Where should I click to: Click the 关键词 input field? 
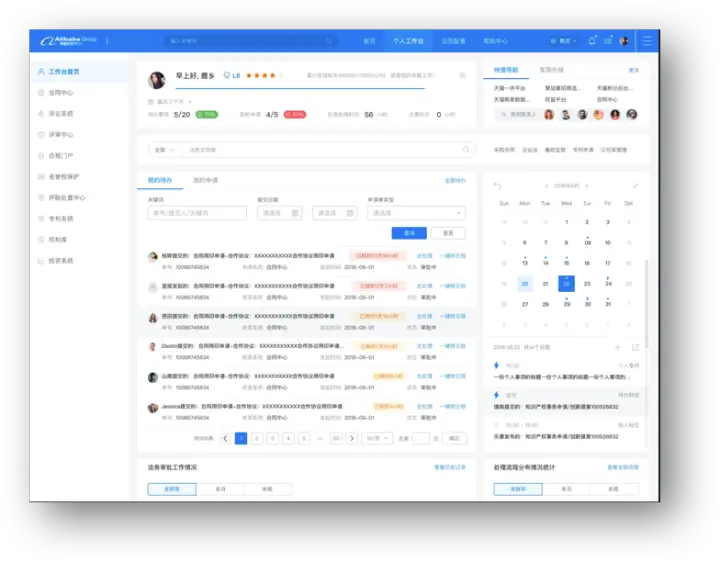coord(197,213)
